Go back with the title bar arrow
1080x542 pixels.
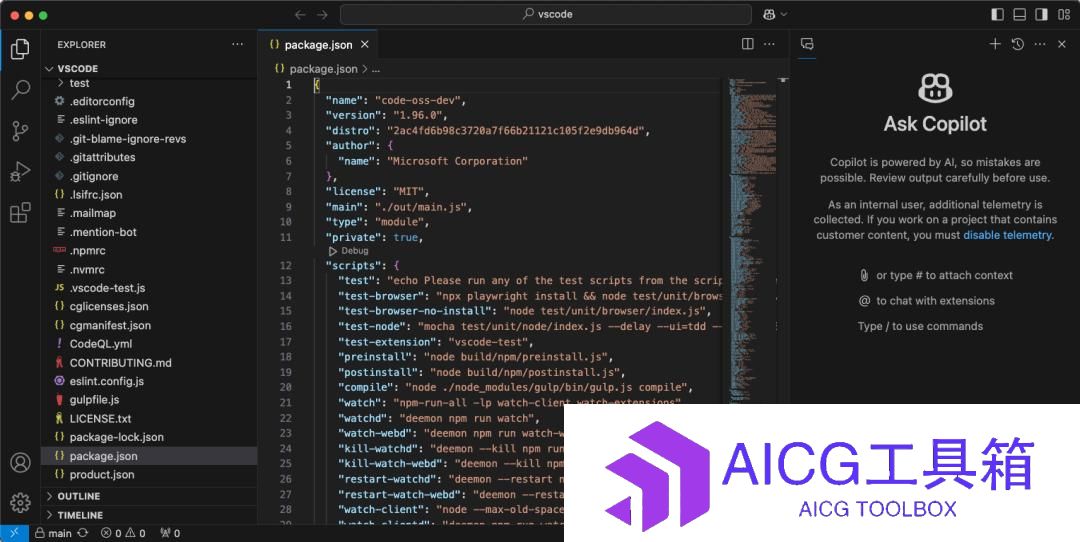[x=300, y=14]
